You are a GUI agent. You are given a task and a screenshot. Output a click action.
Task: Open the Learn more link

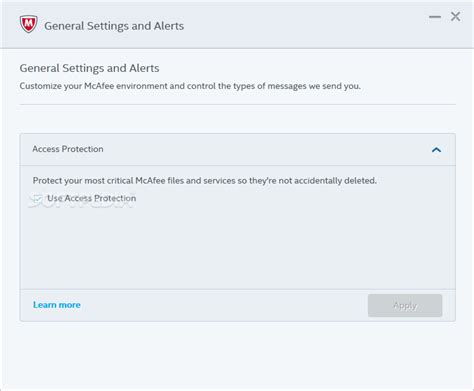coord(57,305)
